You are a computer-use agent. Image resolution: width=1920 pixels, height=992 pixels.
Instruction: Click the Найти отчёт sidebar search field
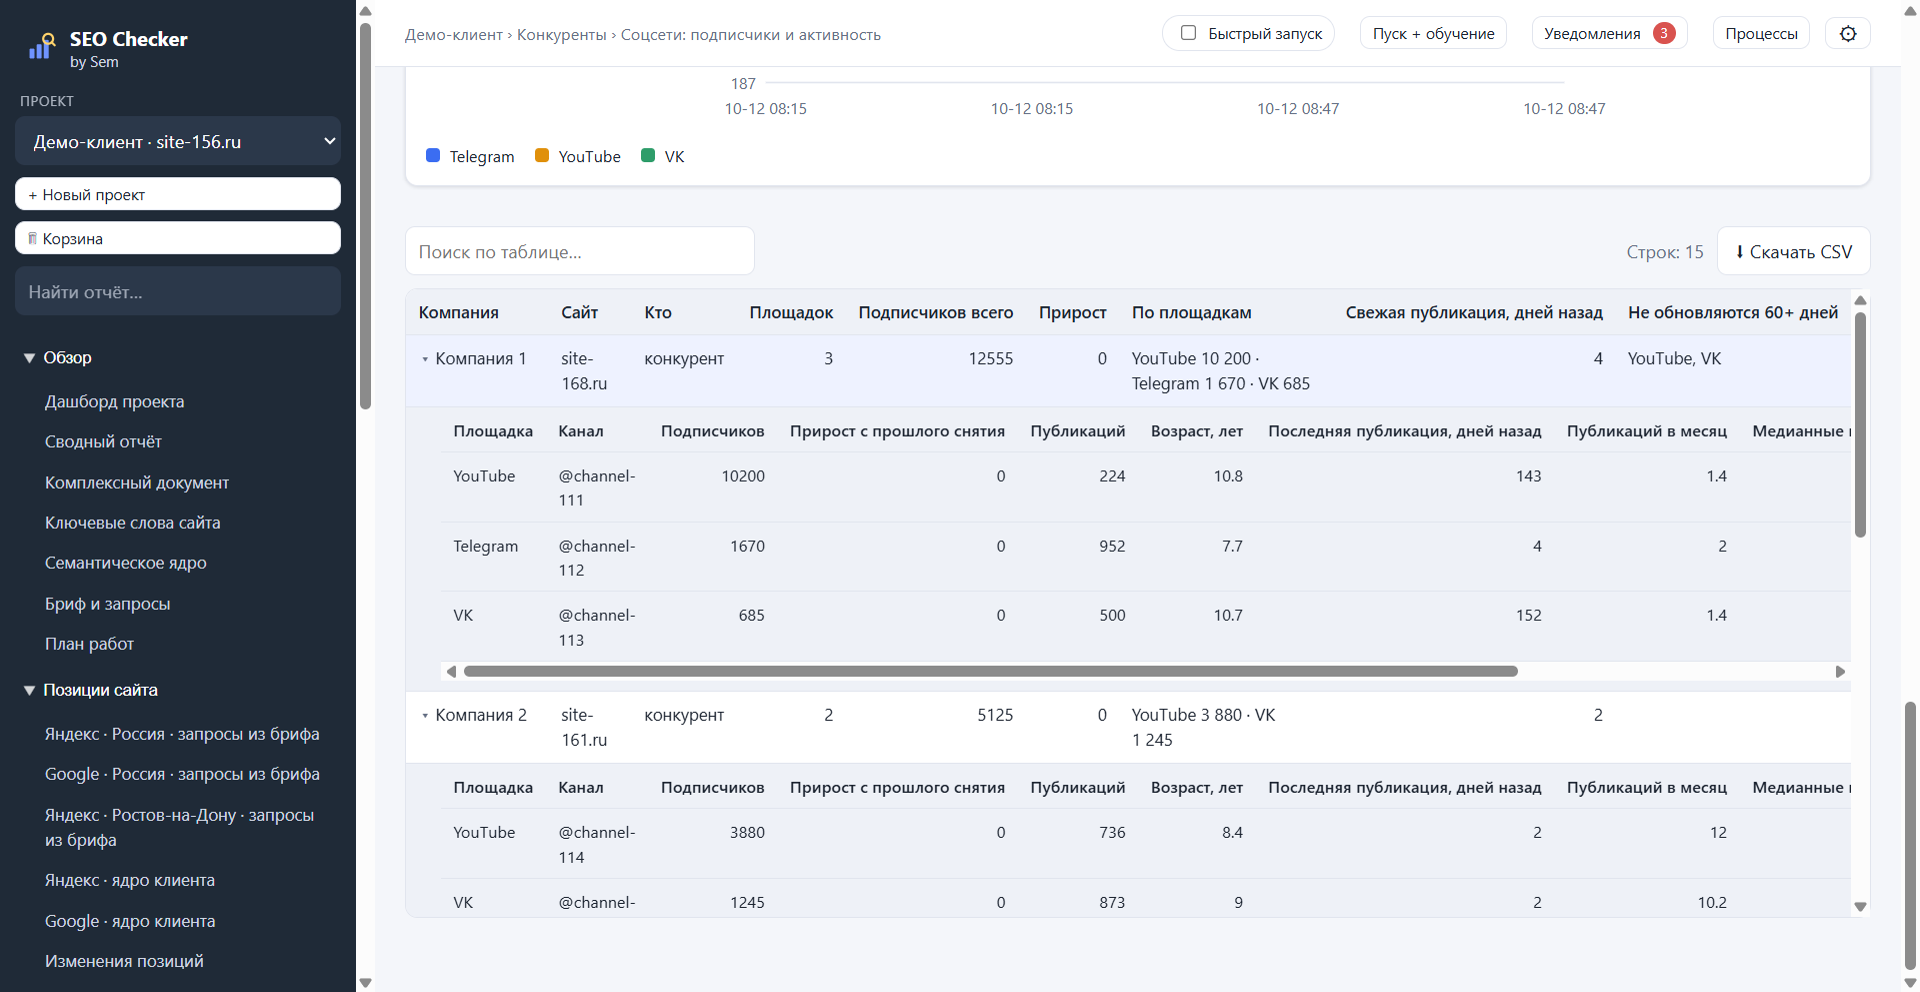coord(178,292)
